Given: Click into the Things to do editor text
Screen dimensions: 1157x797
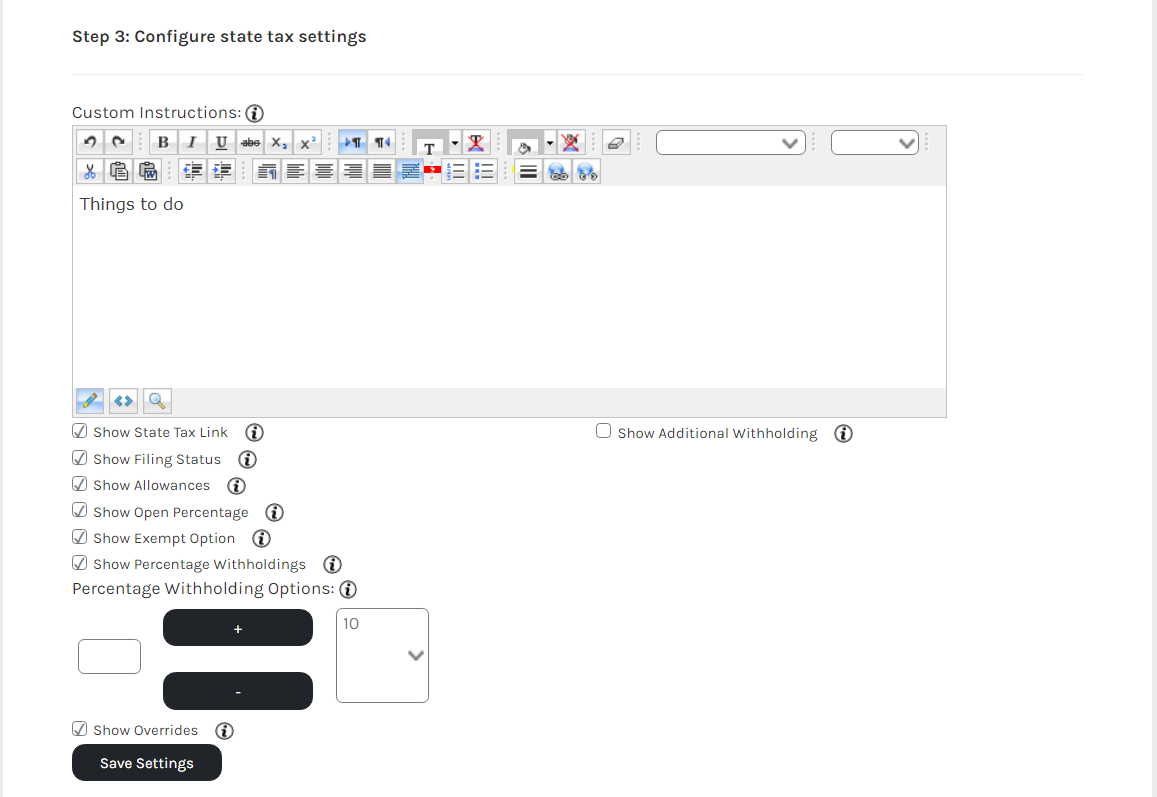Looking at the screenshot, I should pos(131,204).
